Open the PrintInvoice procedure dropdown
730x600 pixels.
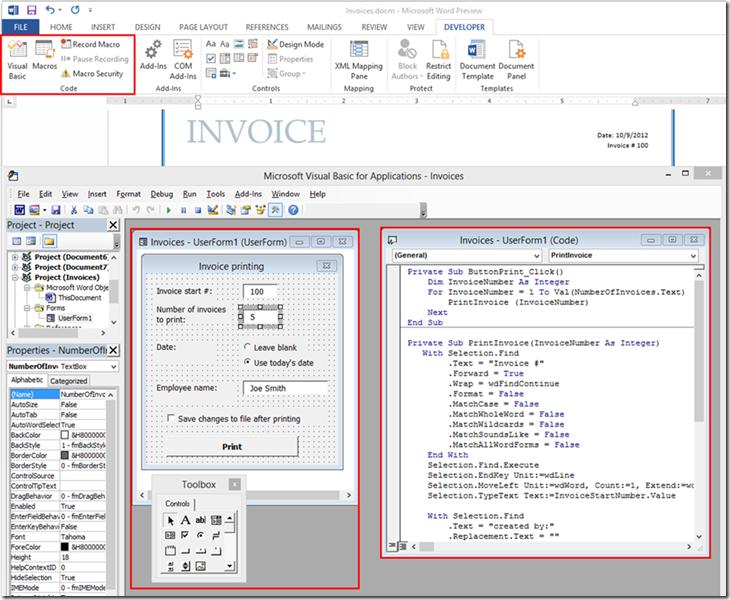(x=693, y=256)
